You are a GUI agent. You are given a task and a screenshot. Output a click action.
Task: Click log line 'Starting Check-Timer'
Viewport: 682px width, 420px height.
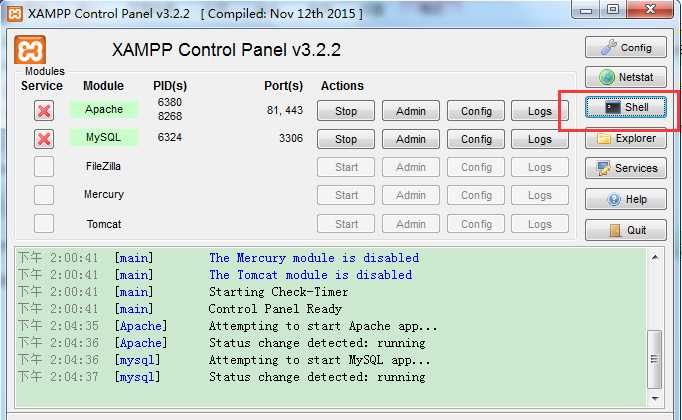[278, 292]
